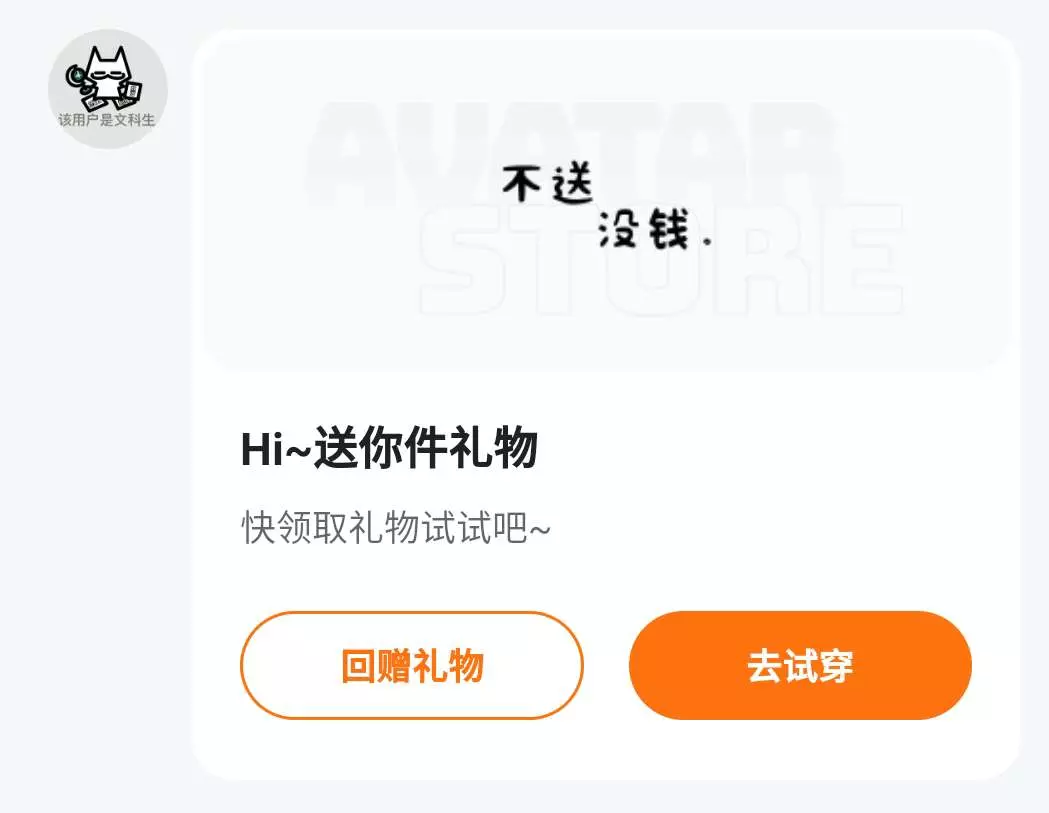Tap the 不送 handwritten text

pyautogui.click(x=548, y=184)
